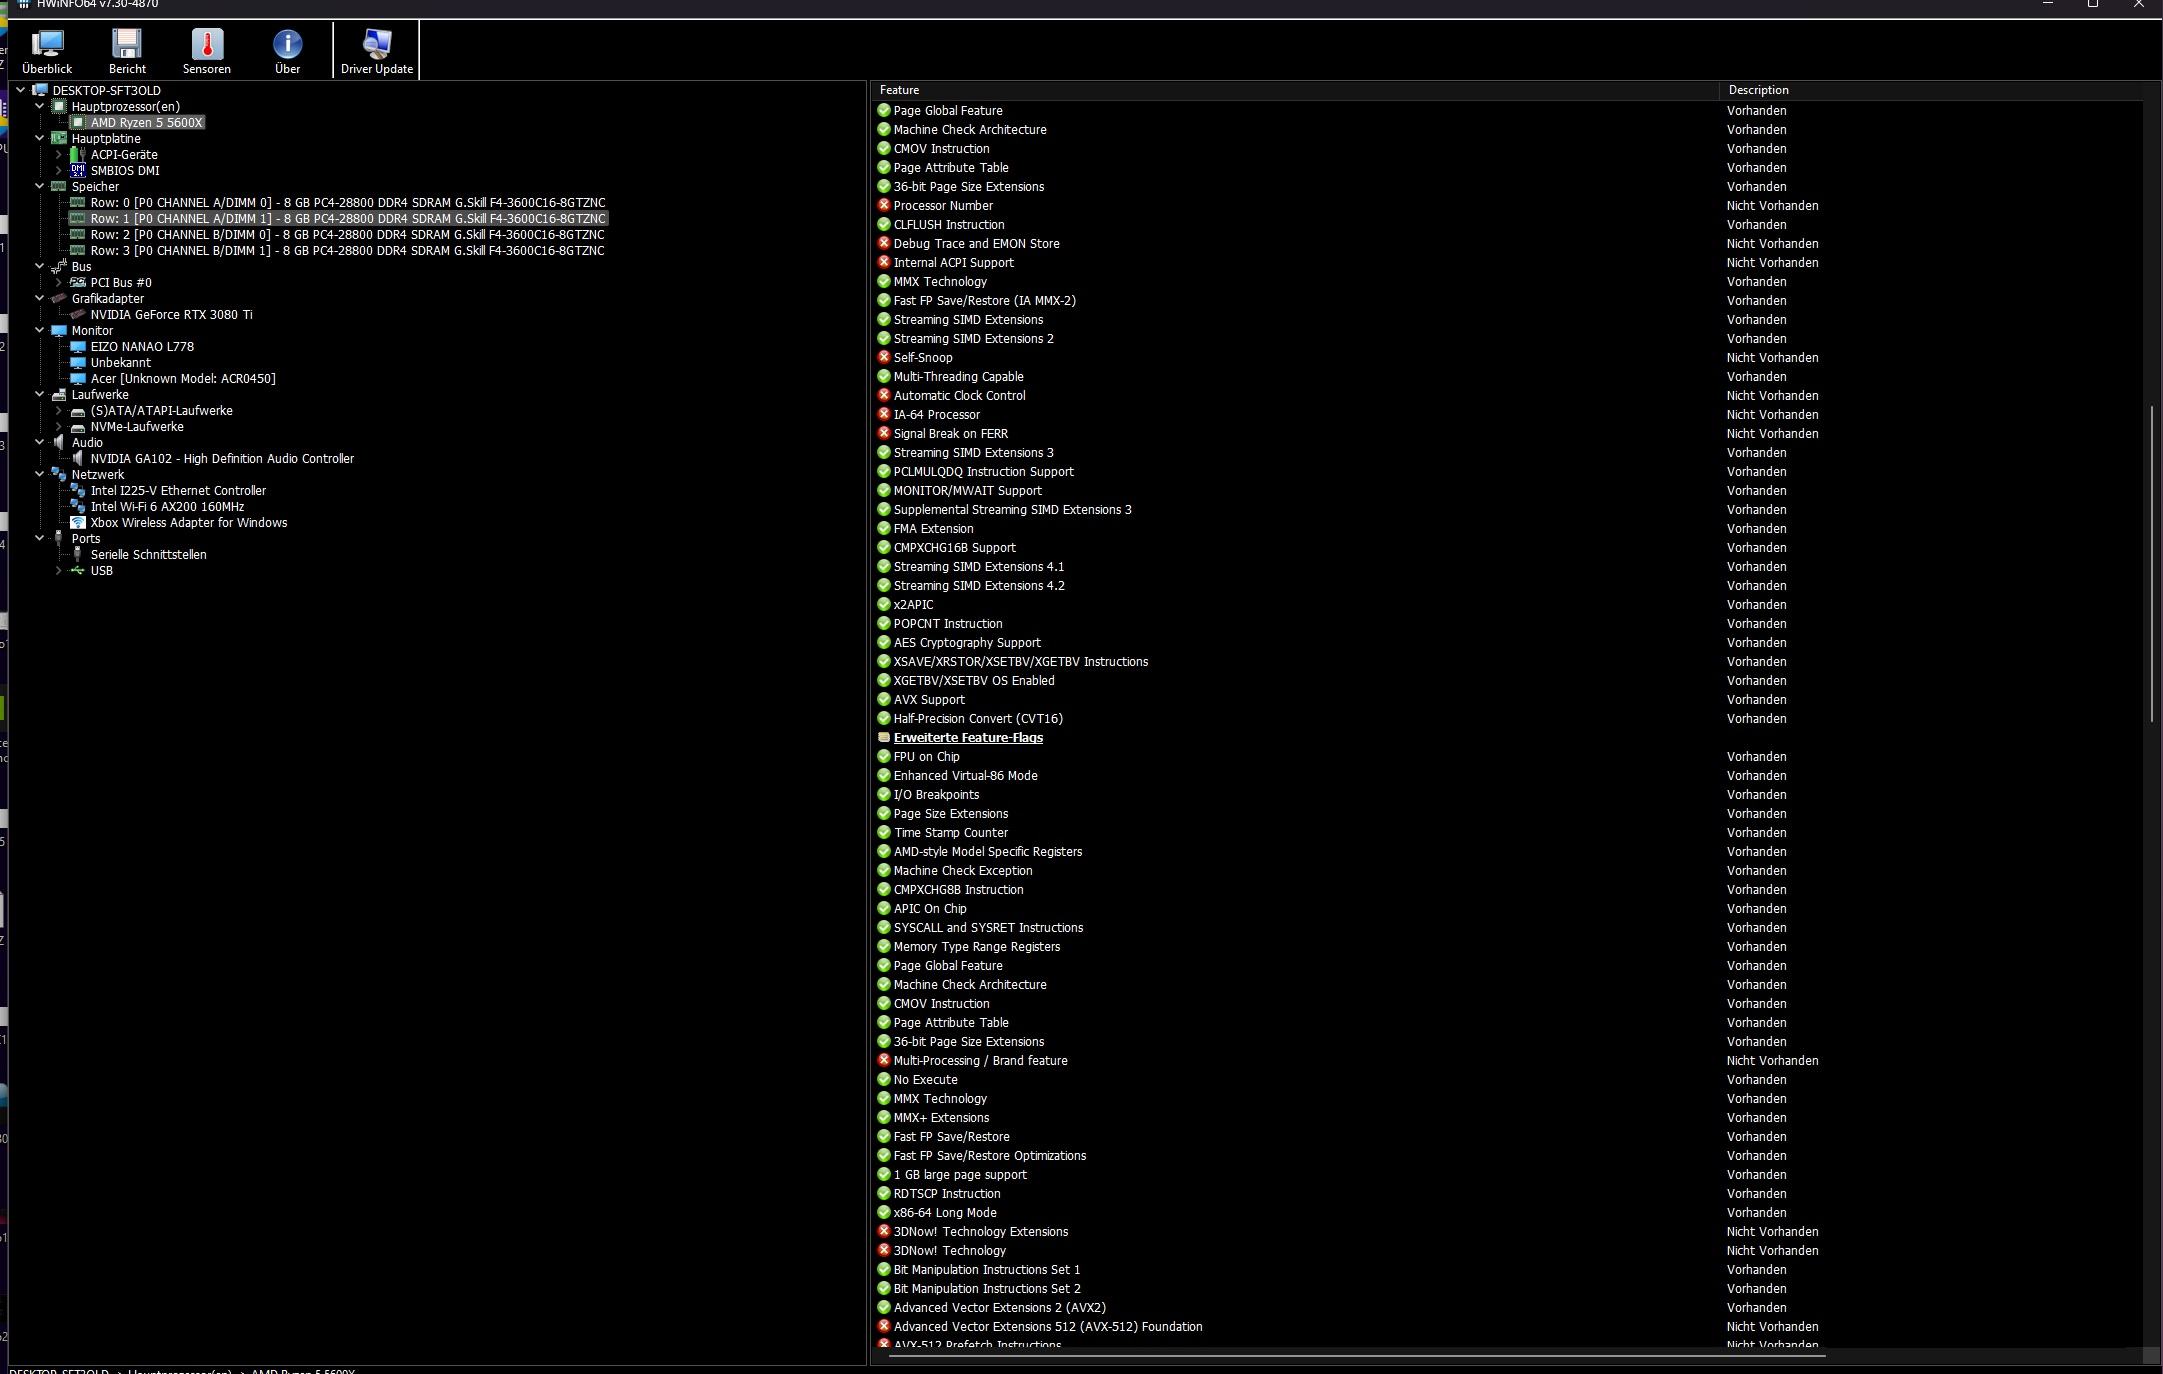Click the vertical scrollbar thumb in feature list
Screen dimensions: 2163x1374
pyautogui.click(x=2151, y=562)
